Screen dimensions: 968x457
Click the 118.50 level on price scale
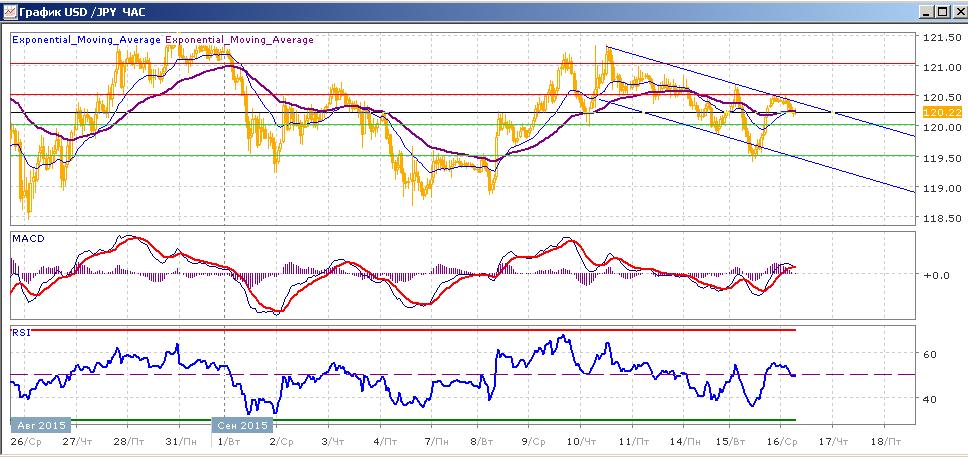tap(940, 219)
